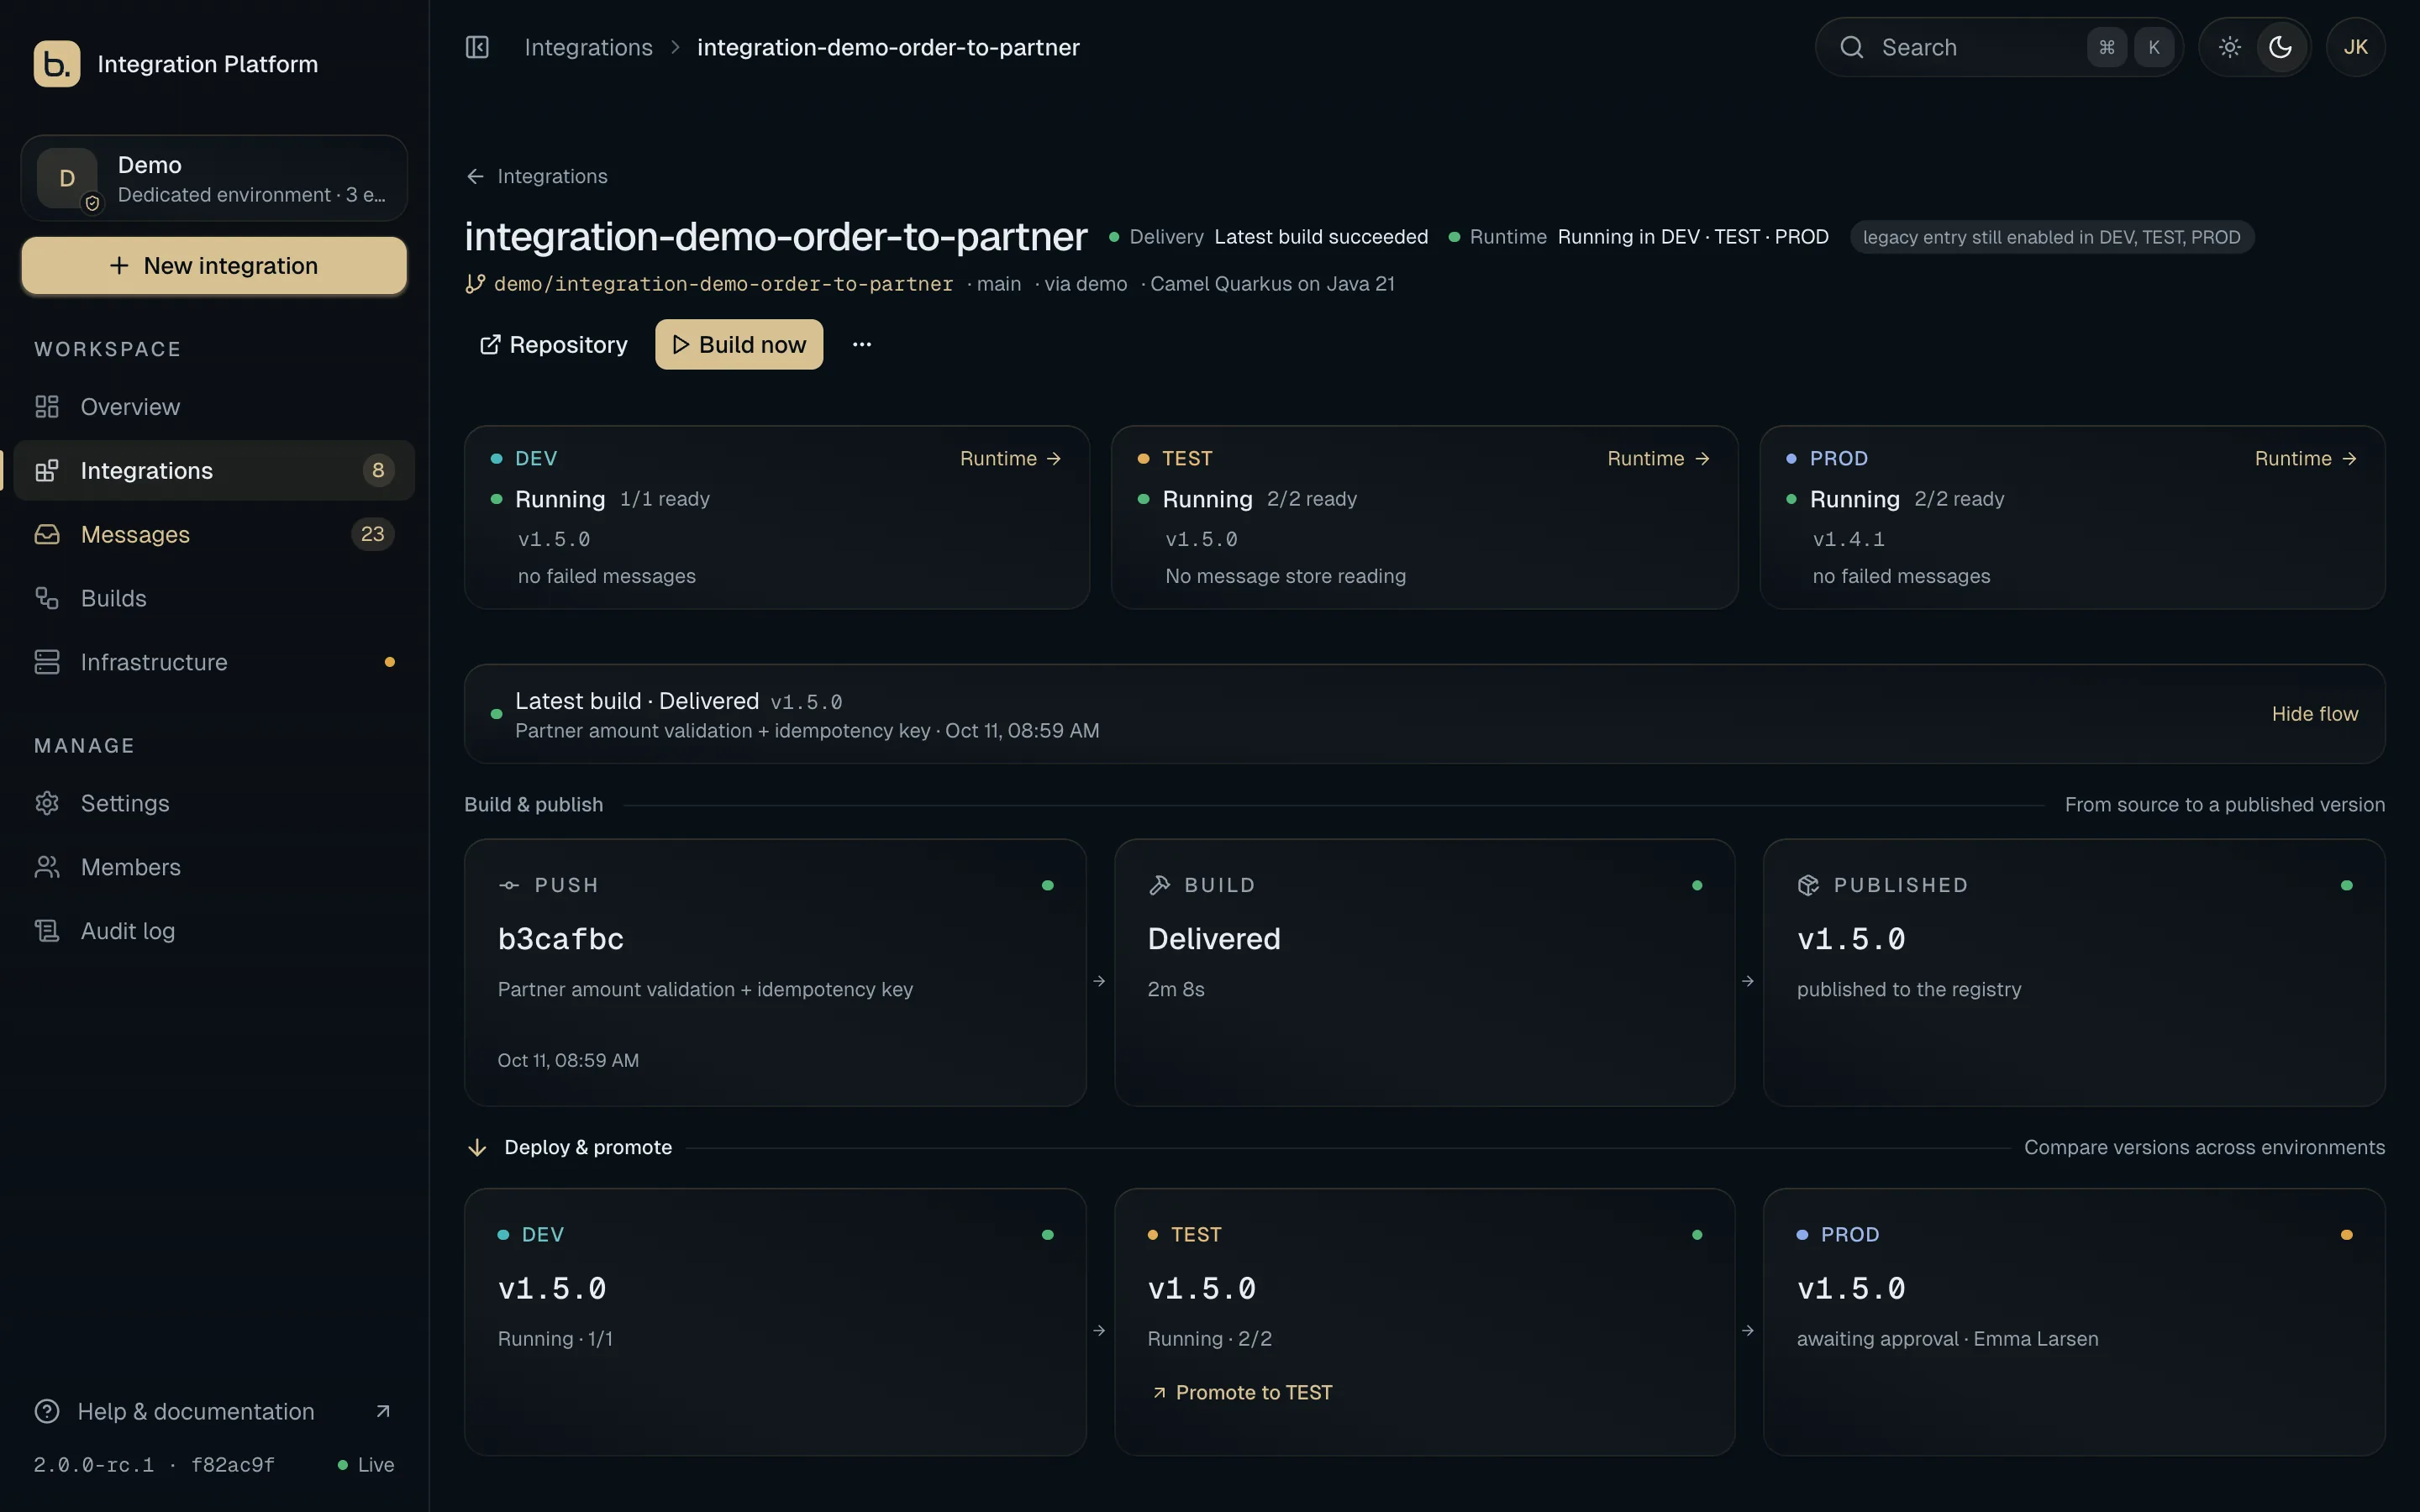Click the Messages count badge 23

coord(372,534)
